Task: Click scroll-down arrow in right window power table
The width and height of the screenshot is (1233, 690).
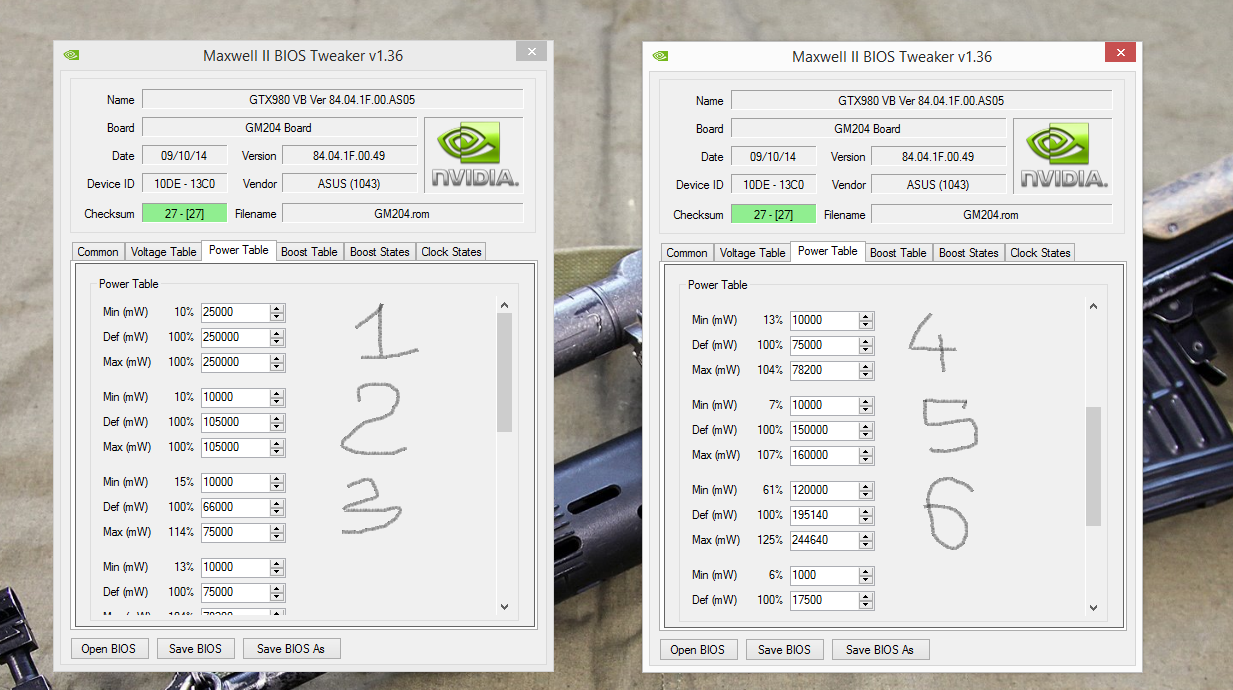Action: pos(1093,608)
